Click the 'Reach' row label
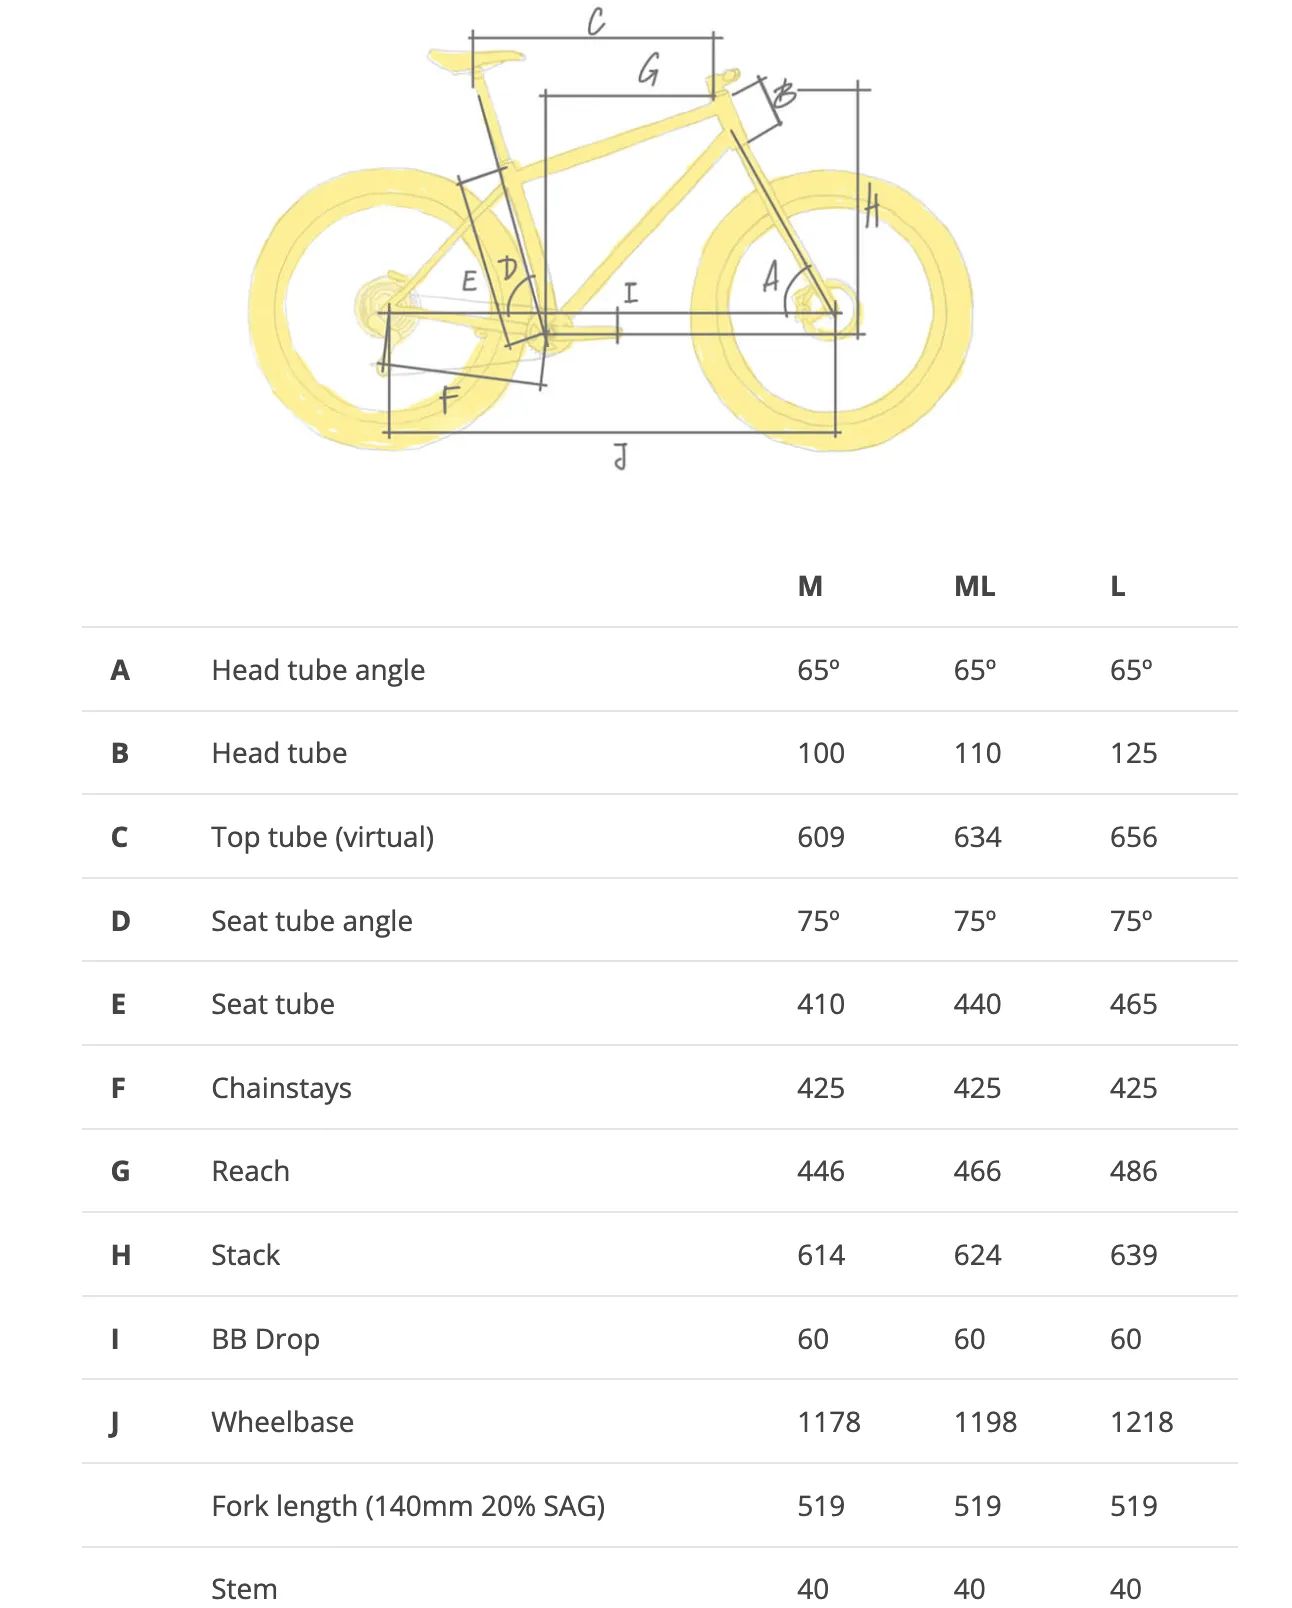The width and height of the screenshot is (1292, 1608). (x=250, y=1171)
